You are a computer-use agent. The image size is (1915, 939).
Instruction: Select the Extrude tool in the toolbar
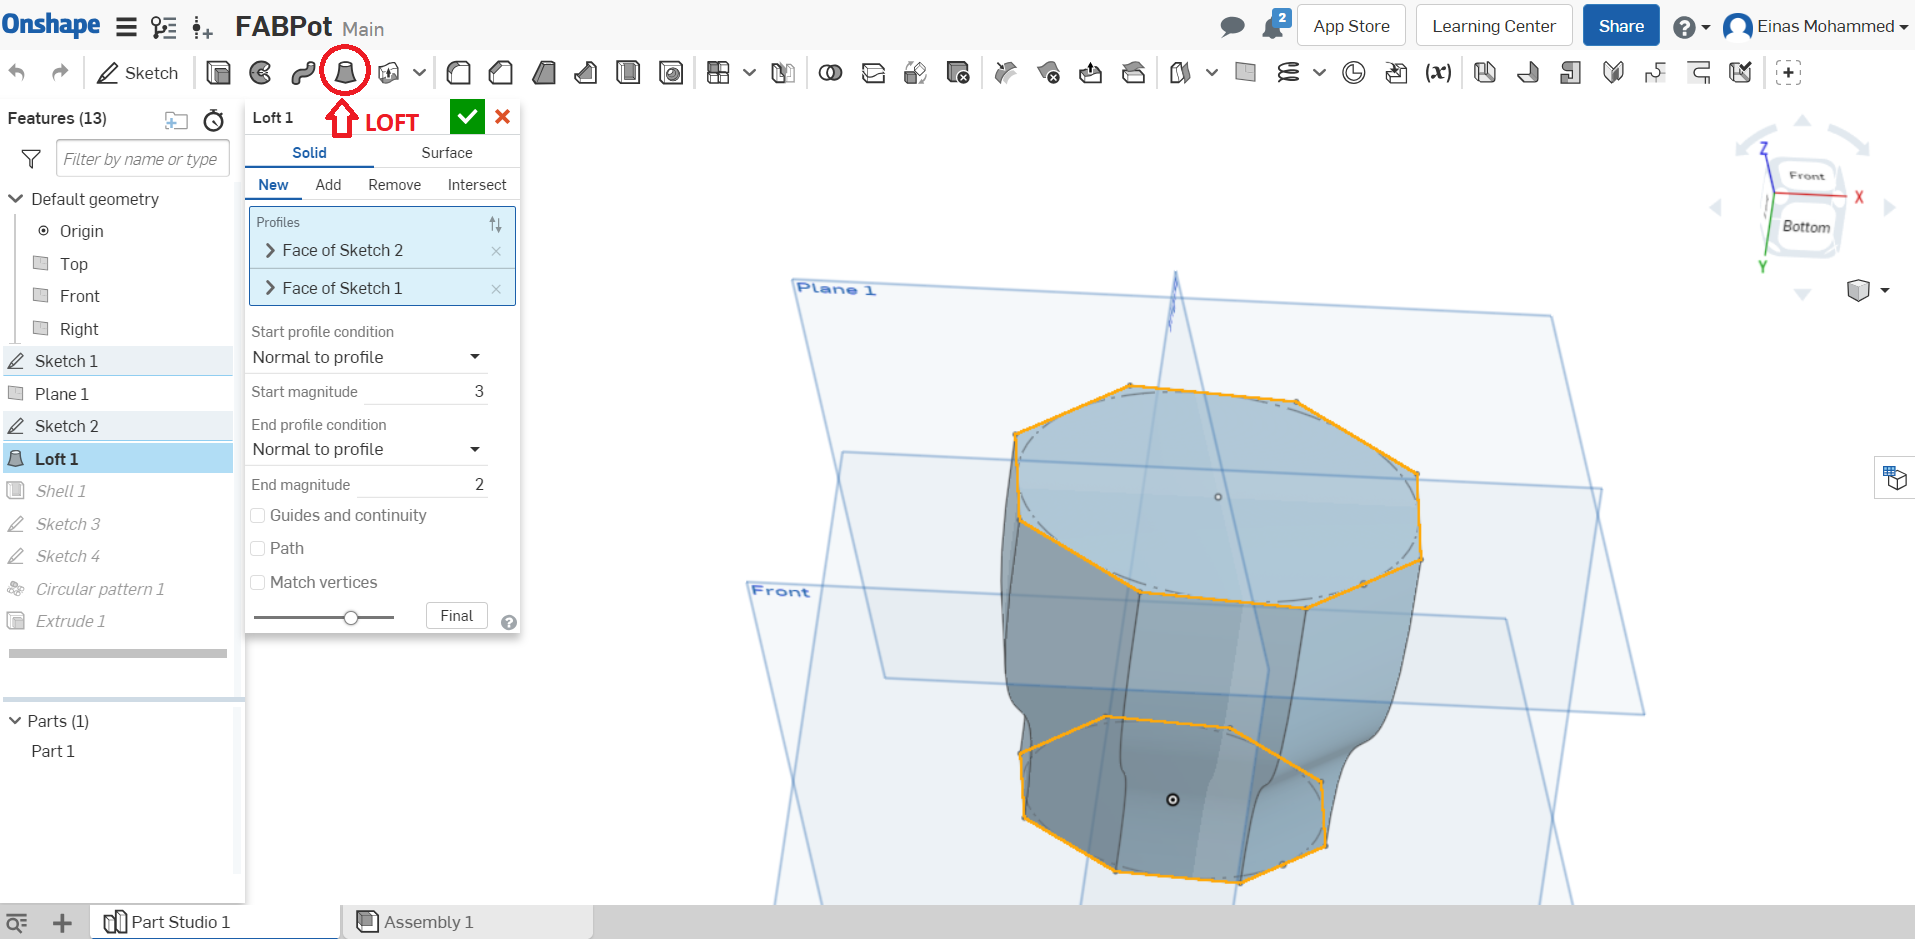pyautogui.click(x=218, y=73)
